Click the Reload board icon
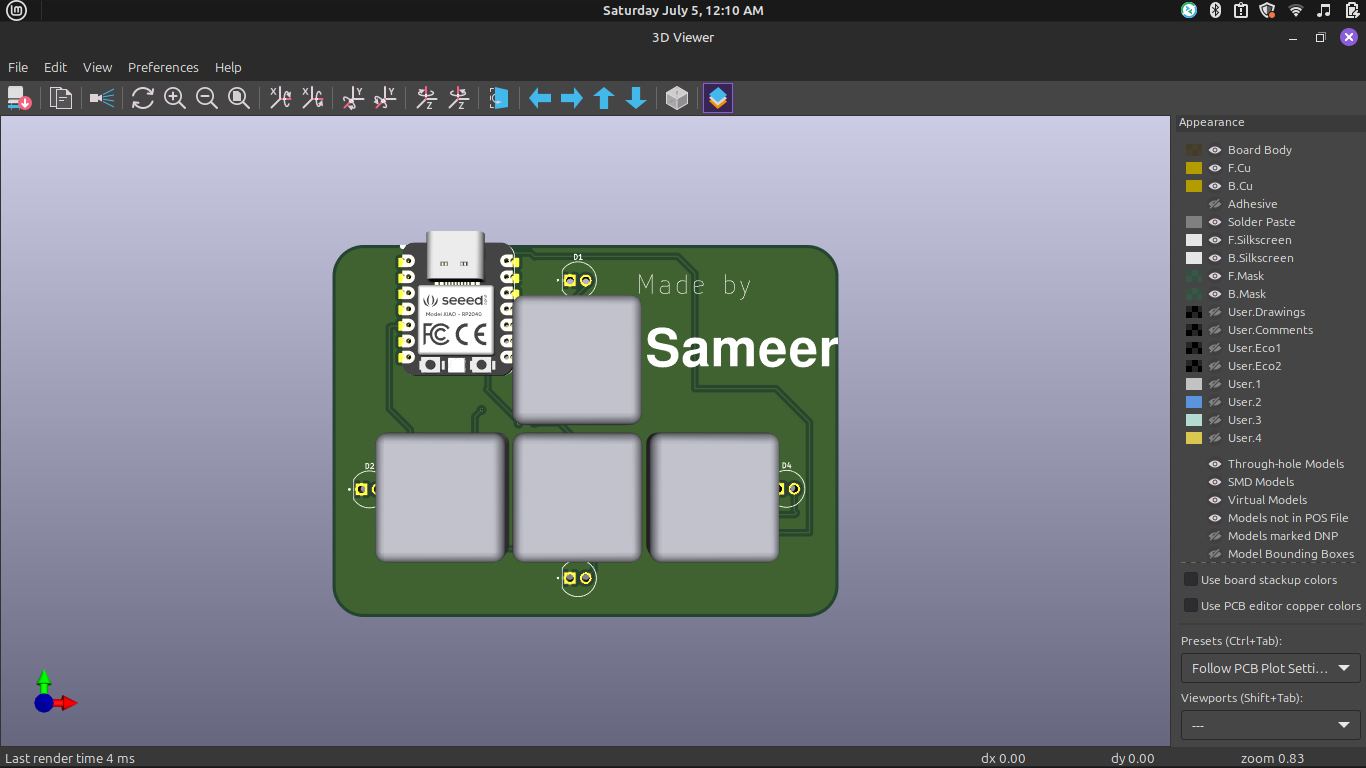Viewport: 1366px width, 768px height. pos(19,98)
